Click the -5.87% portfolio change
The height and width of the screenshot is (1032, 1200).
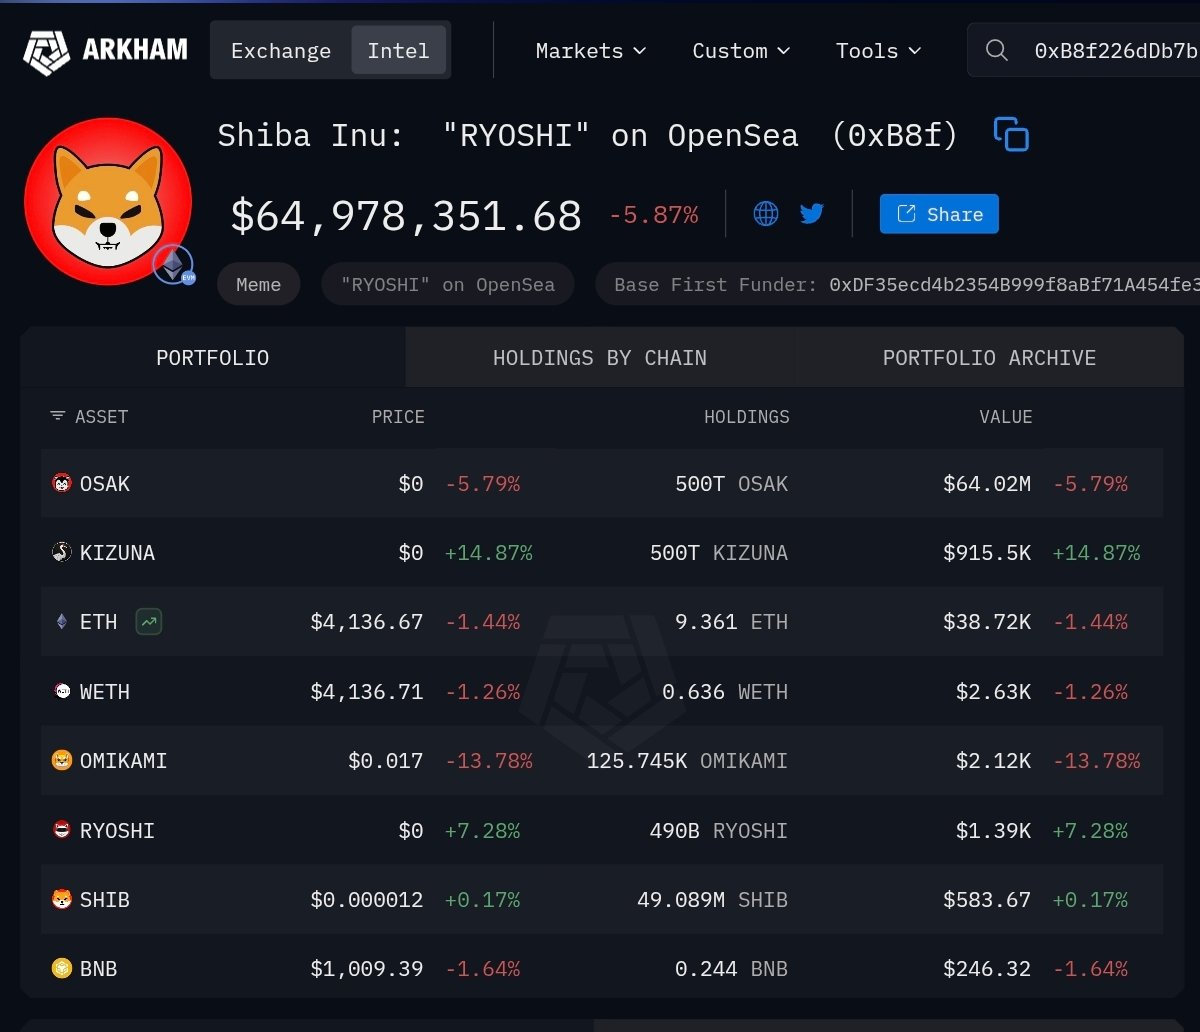click(x=654, y=214)
